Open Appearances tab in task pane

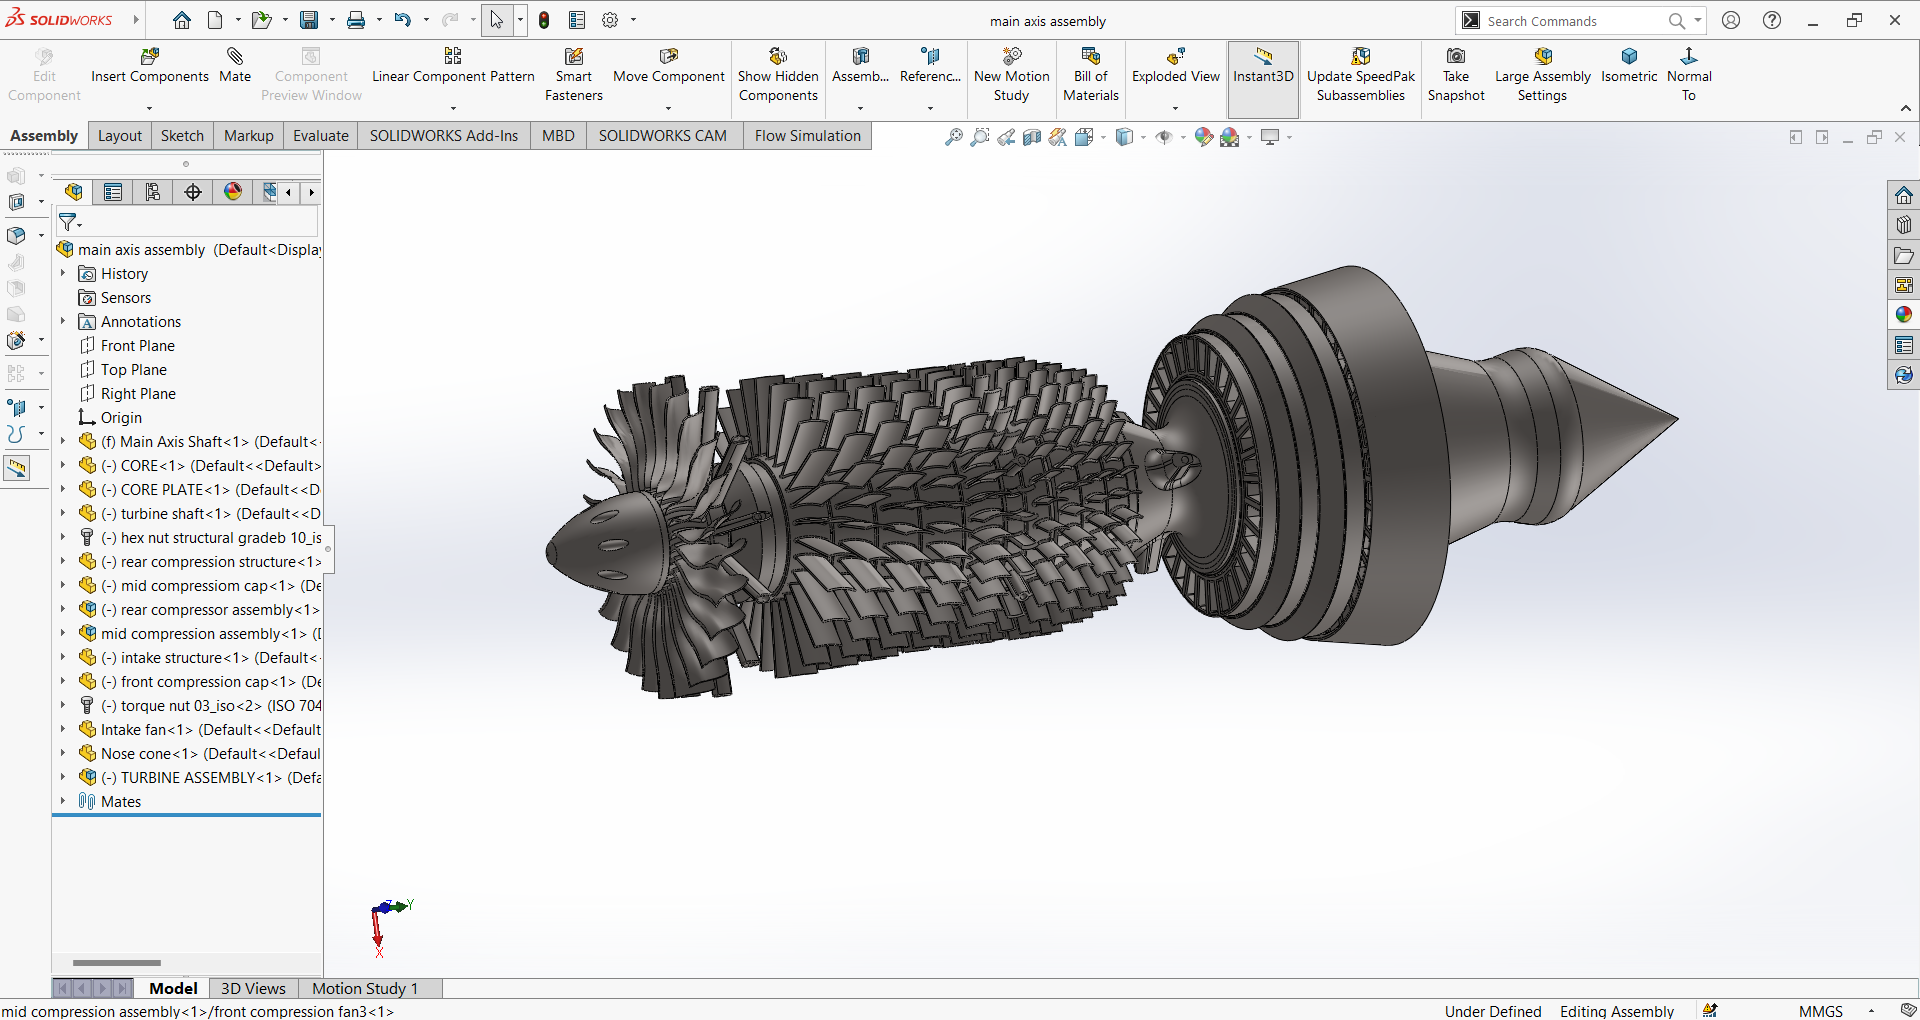1904,315
